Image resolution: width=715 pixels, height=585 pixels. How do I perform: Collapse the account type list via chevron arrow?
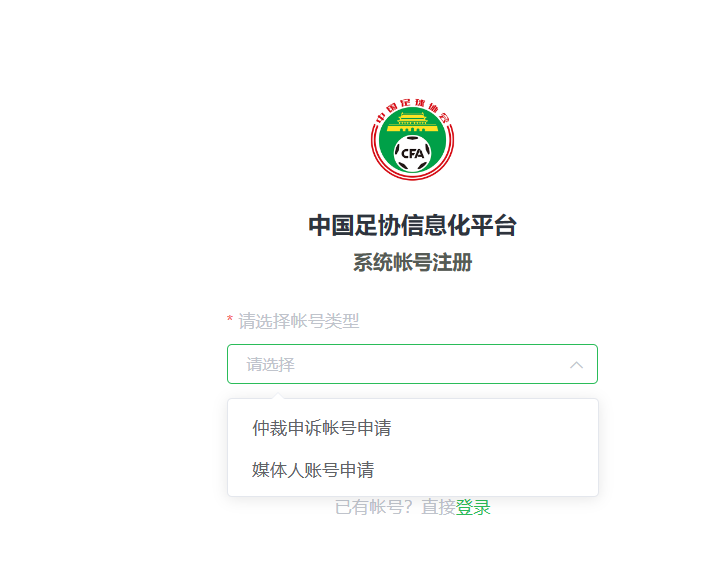pyautogui.click(x=576, y=365)
